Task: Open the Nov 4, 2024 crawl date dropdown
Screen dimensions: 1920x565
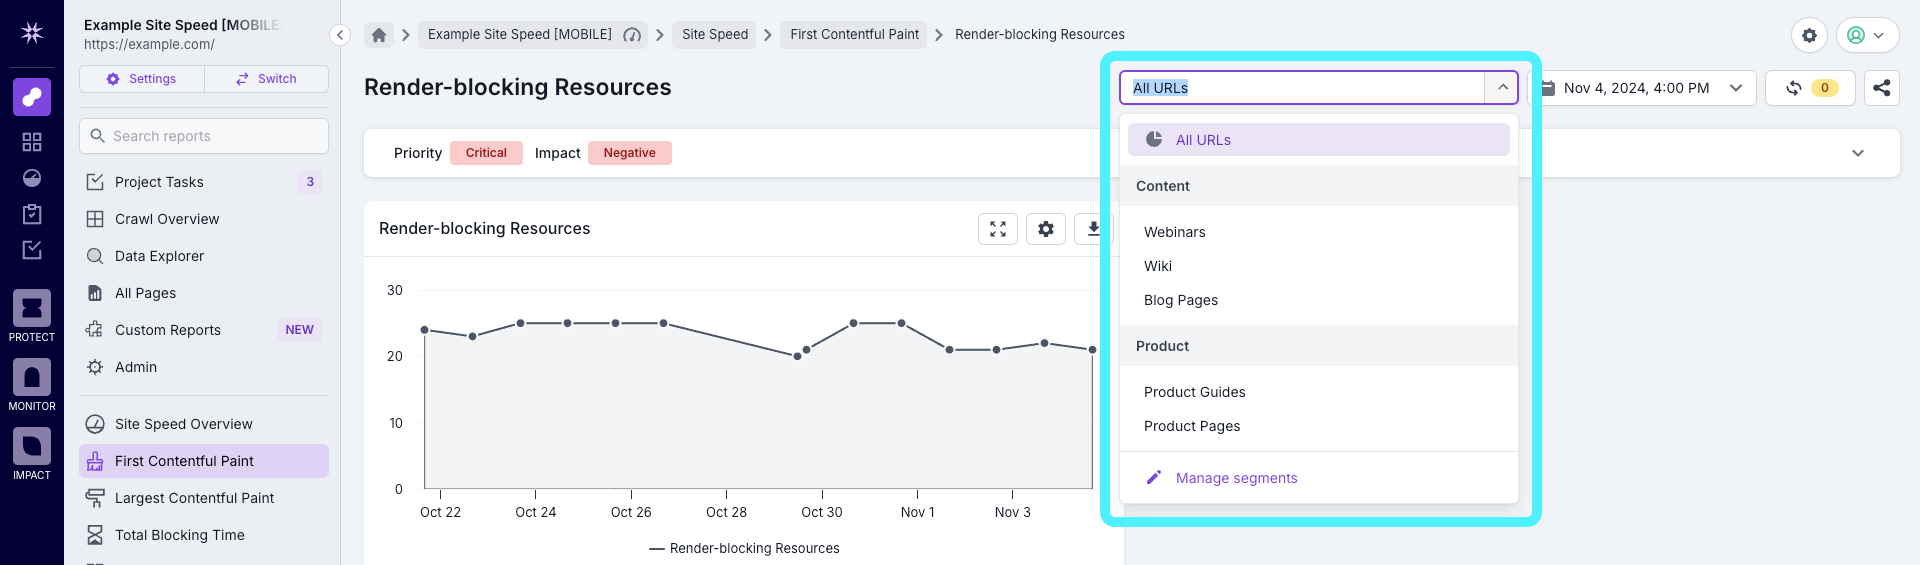Action: 1643,88
